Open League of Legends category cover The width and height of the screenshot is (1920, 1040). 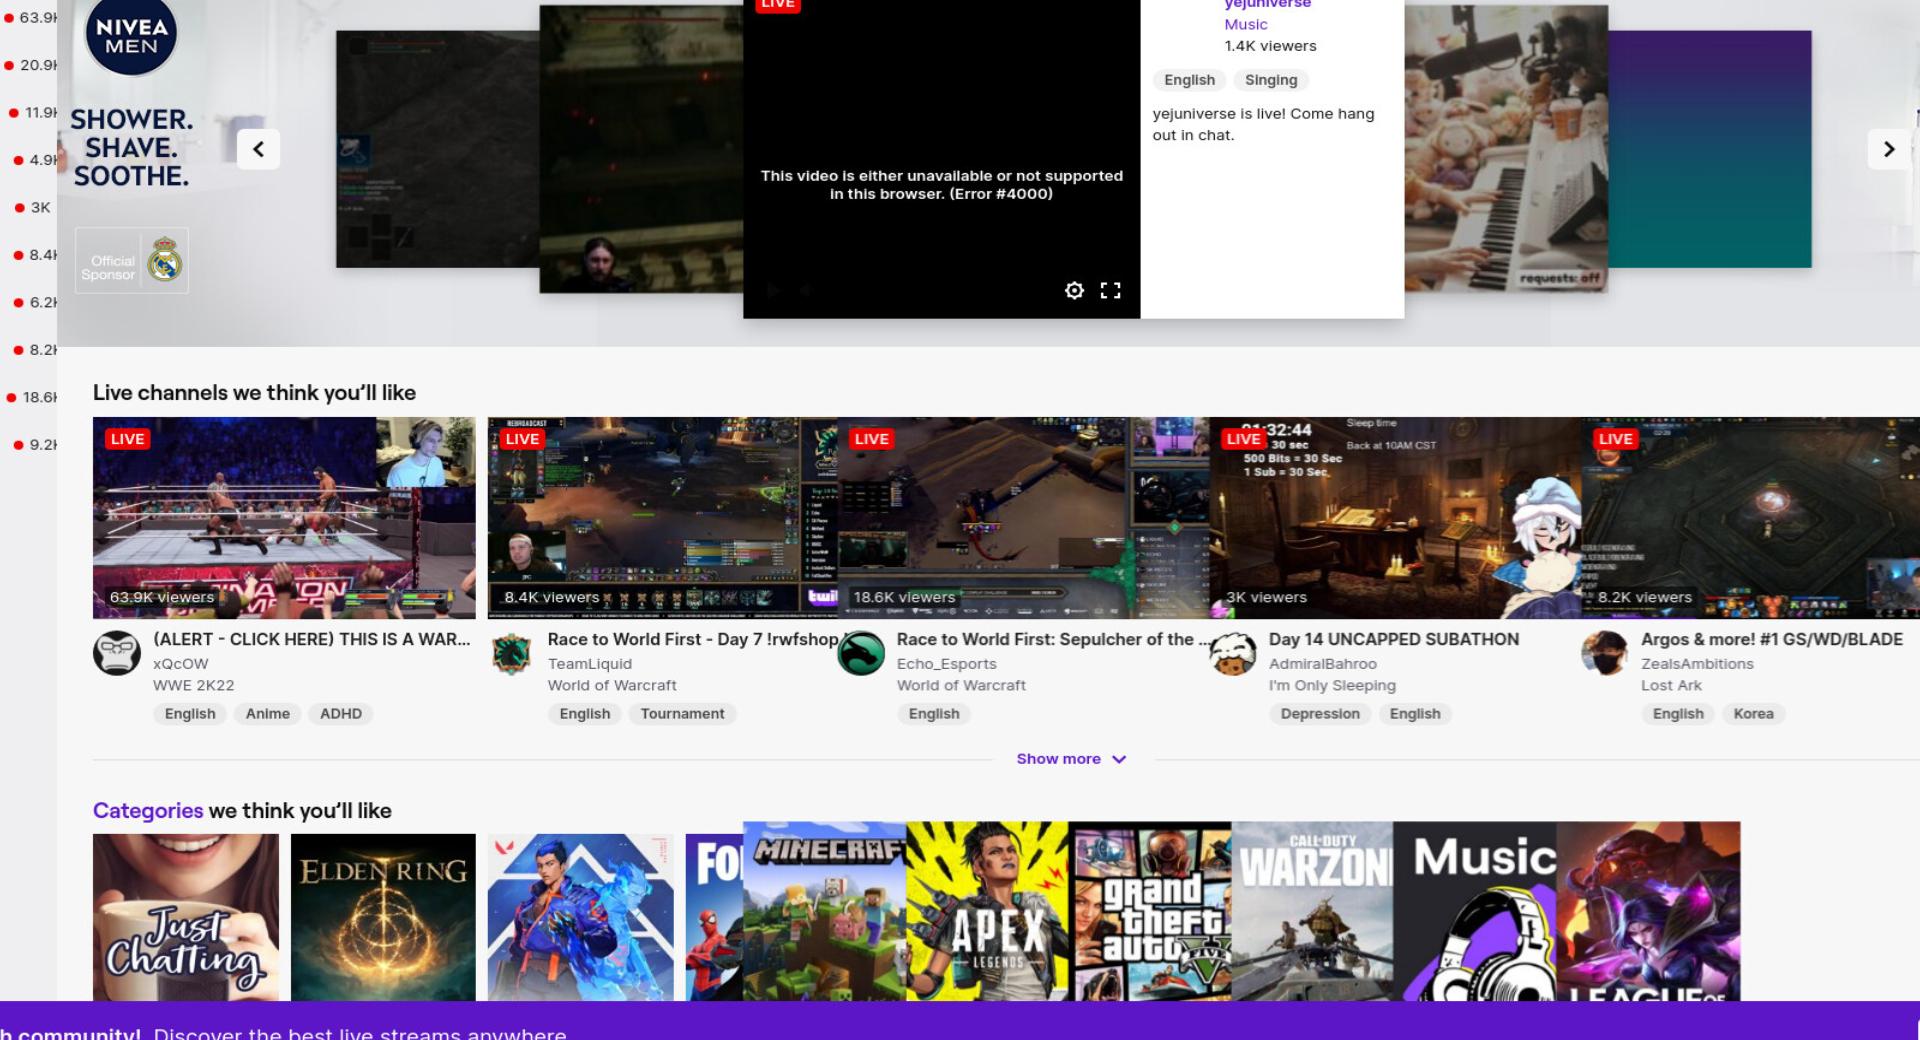[x=1648, y=911]
